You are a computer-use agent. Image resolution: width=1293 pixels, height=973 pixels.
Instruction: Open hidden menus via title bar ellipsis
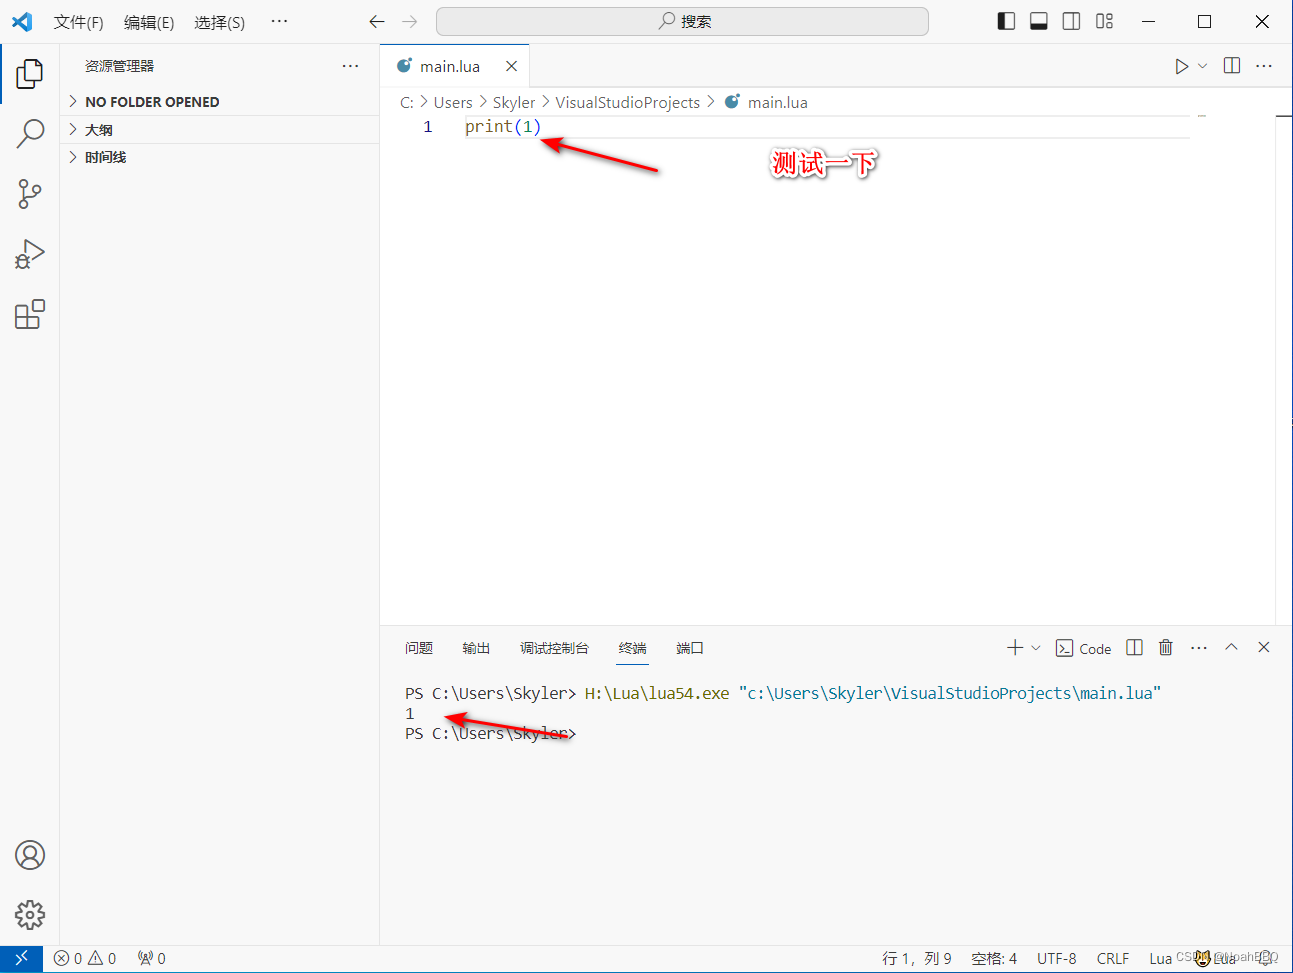click(279, 21)
